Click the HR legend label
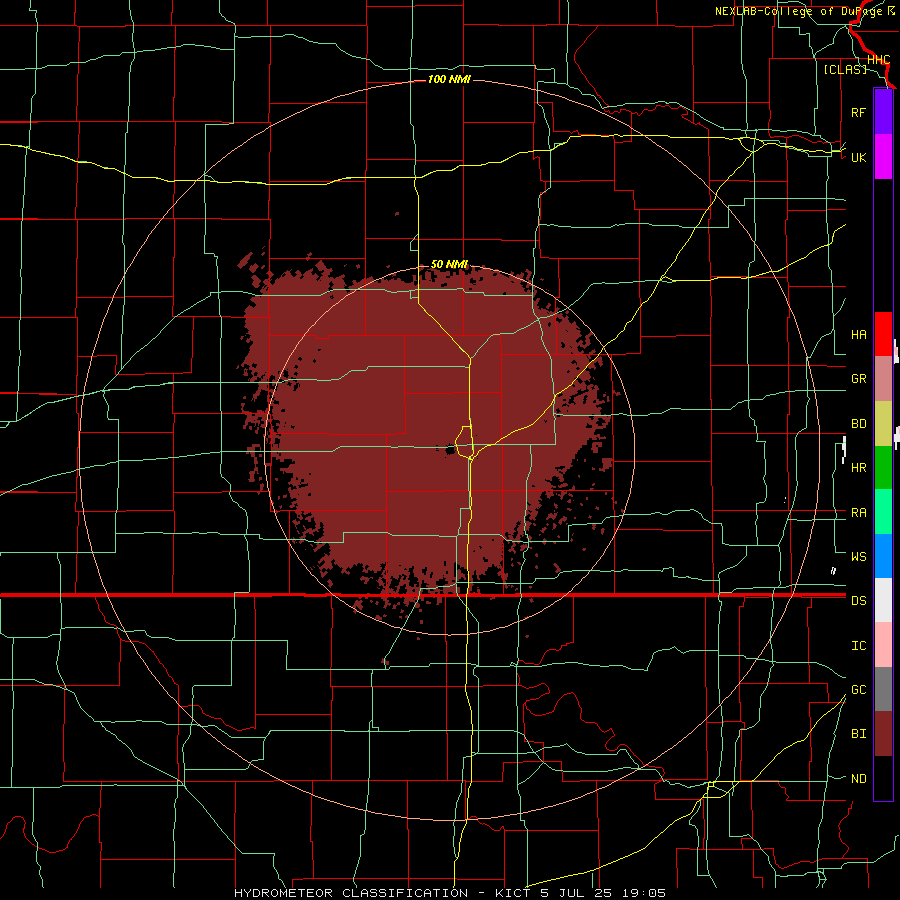The height and width of the screenshot is (900, 900). coord(858,468)
